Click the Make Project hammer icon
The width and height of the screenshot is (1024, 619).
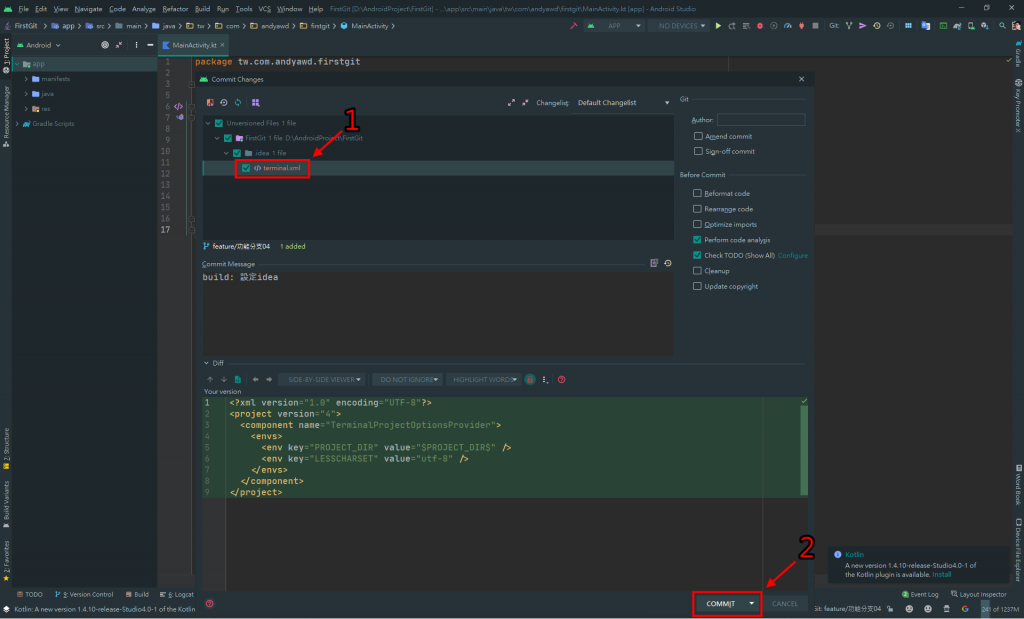573,26
